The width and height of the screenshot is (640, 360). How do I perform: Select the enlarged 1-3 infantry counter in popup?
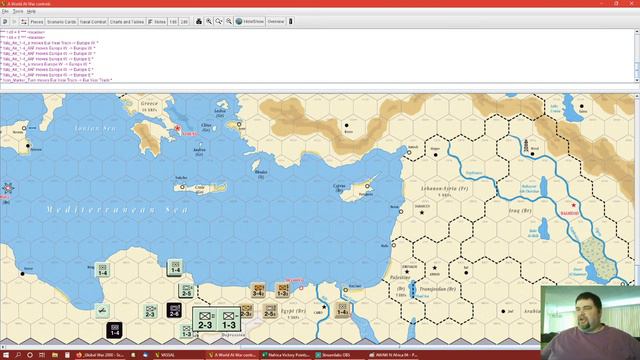pos(229,320)
